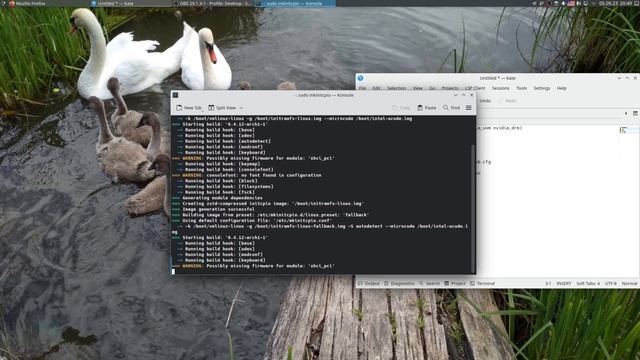Toggle INSERT mode in Kate status bar
The image size is (640, 360).
pyautogui.click(x=564, y=283)
